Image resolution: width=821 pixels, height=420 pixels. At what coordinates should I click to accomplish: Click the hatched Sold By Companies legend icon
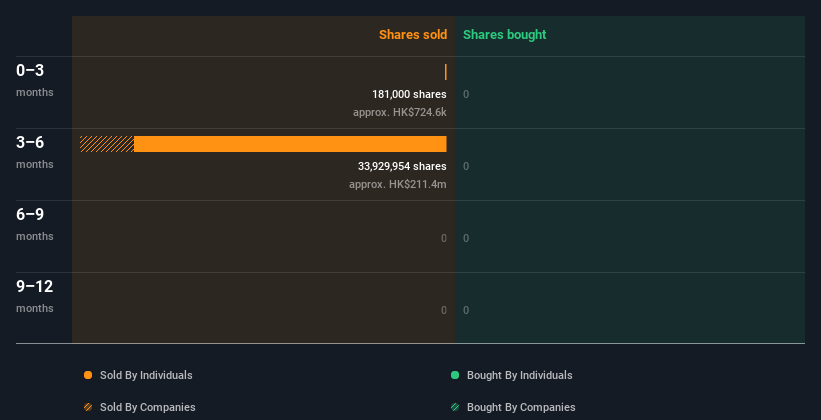pyautogui.click(x=88, y=407)
